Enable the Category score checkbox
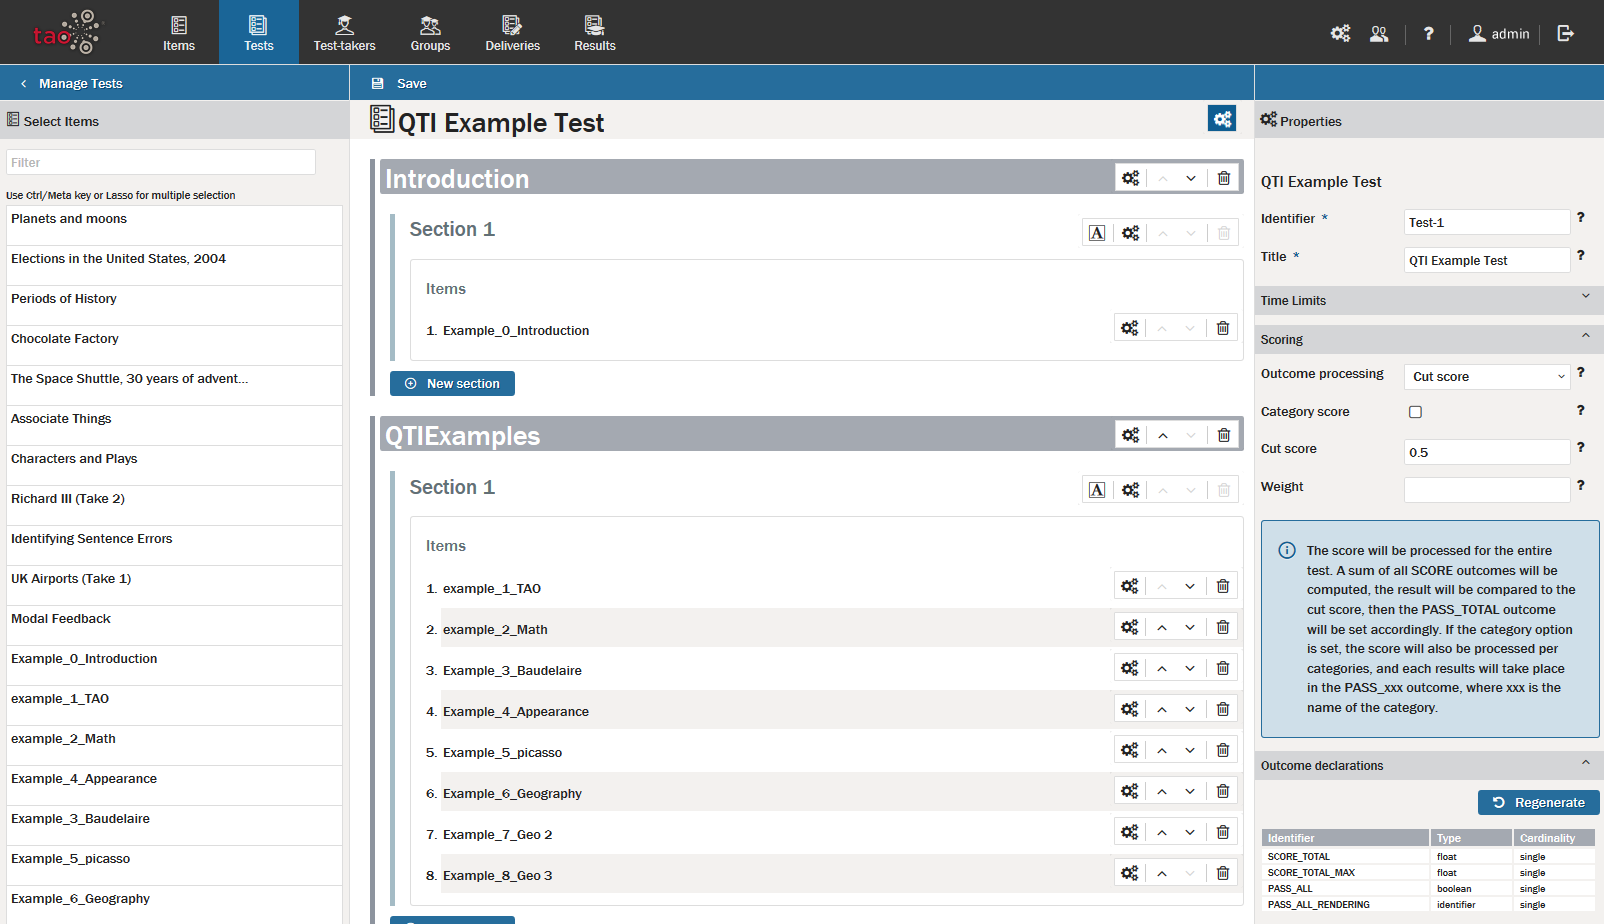The width and height of the screenshot is (1604, 924). (1415, 412)
